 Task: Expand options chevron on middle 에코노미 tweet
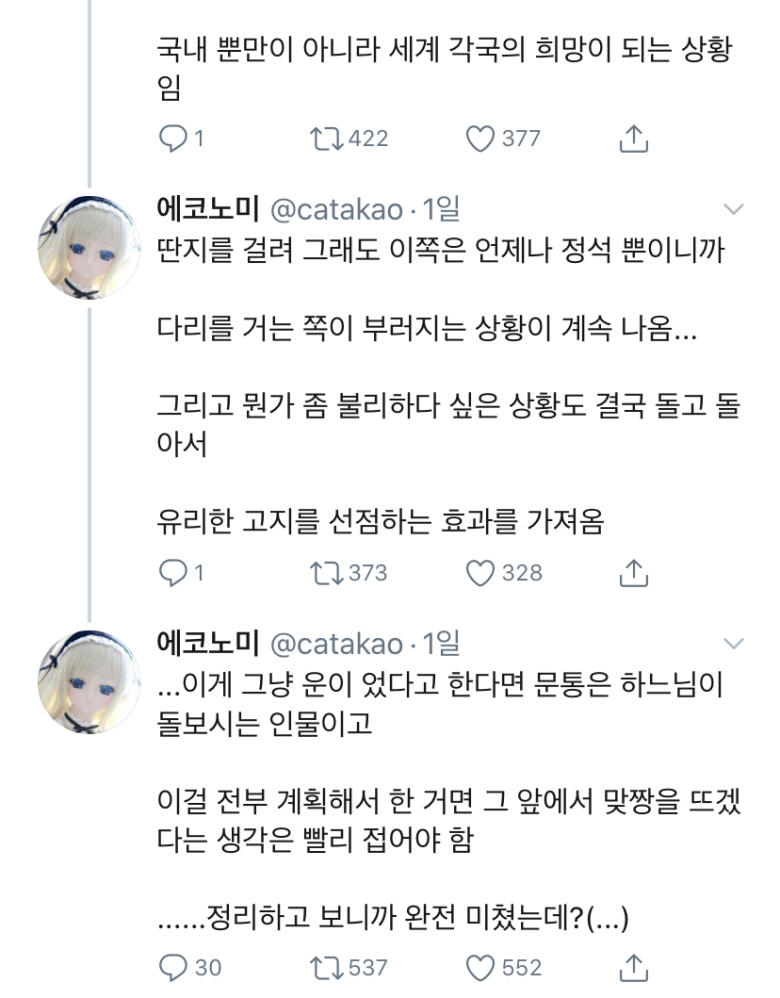click(x=734, y=209)
